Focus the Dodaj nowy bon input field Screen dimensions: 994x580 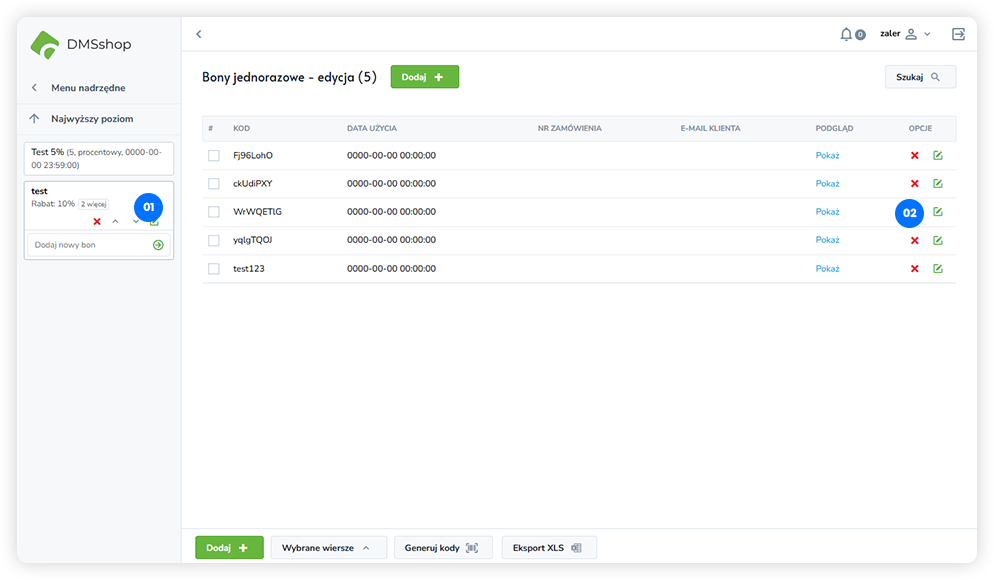88,245
